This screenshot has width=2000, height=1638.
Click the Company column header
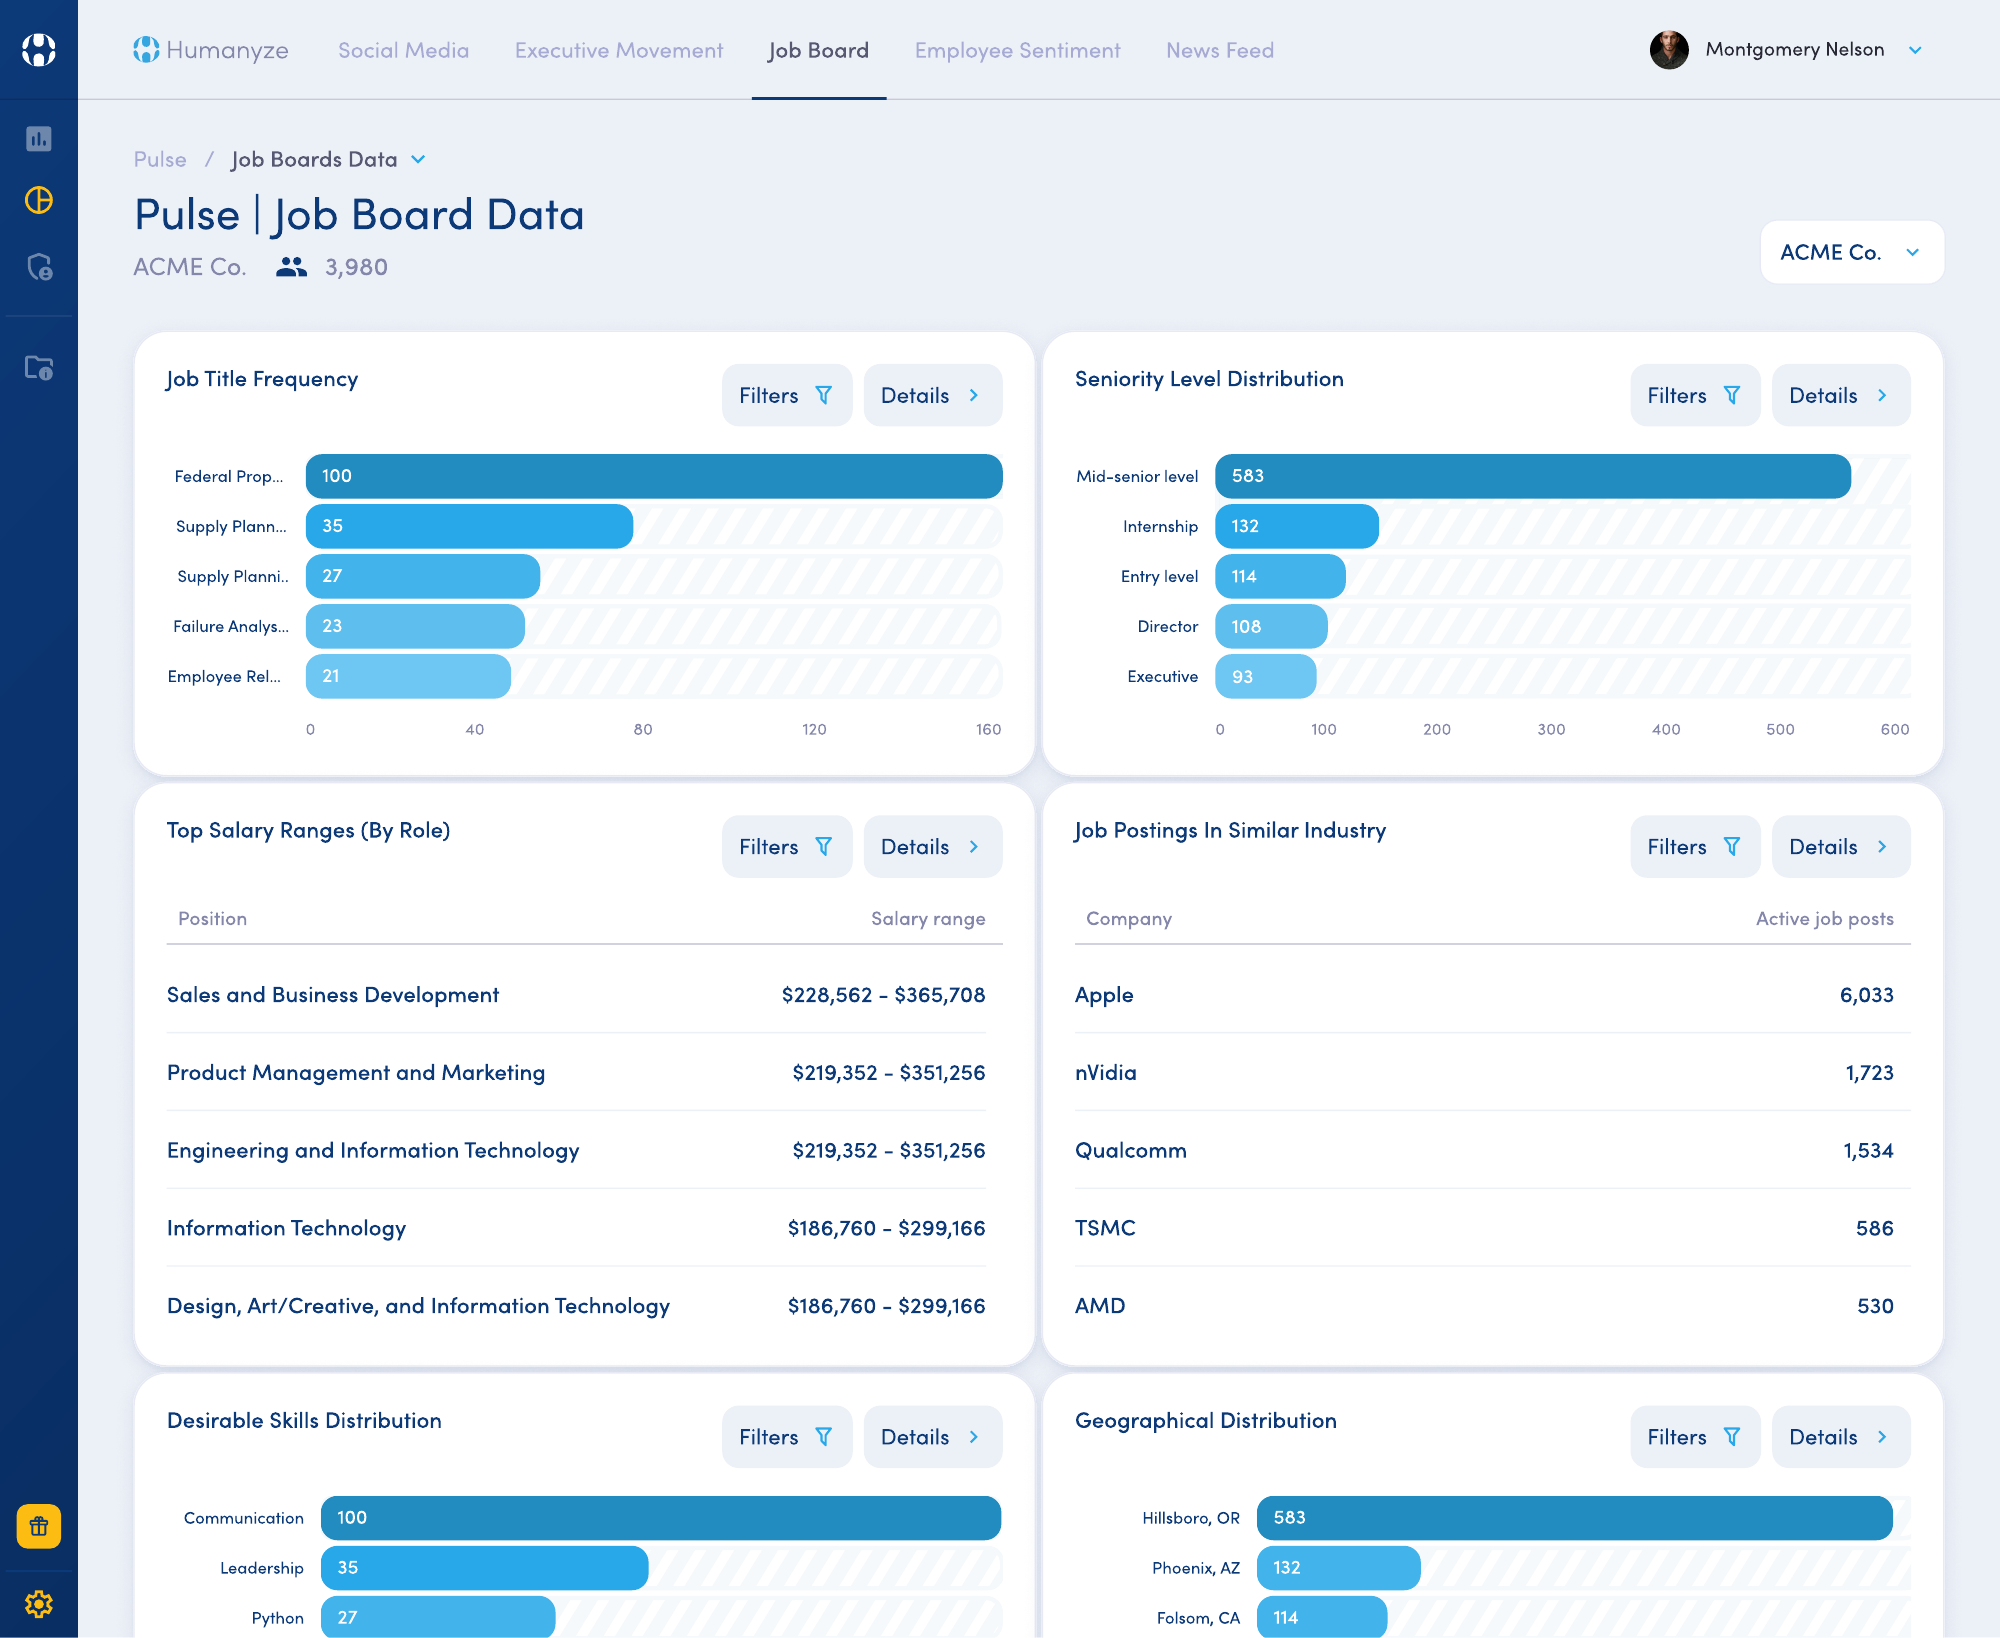tap(1129, 918)
